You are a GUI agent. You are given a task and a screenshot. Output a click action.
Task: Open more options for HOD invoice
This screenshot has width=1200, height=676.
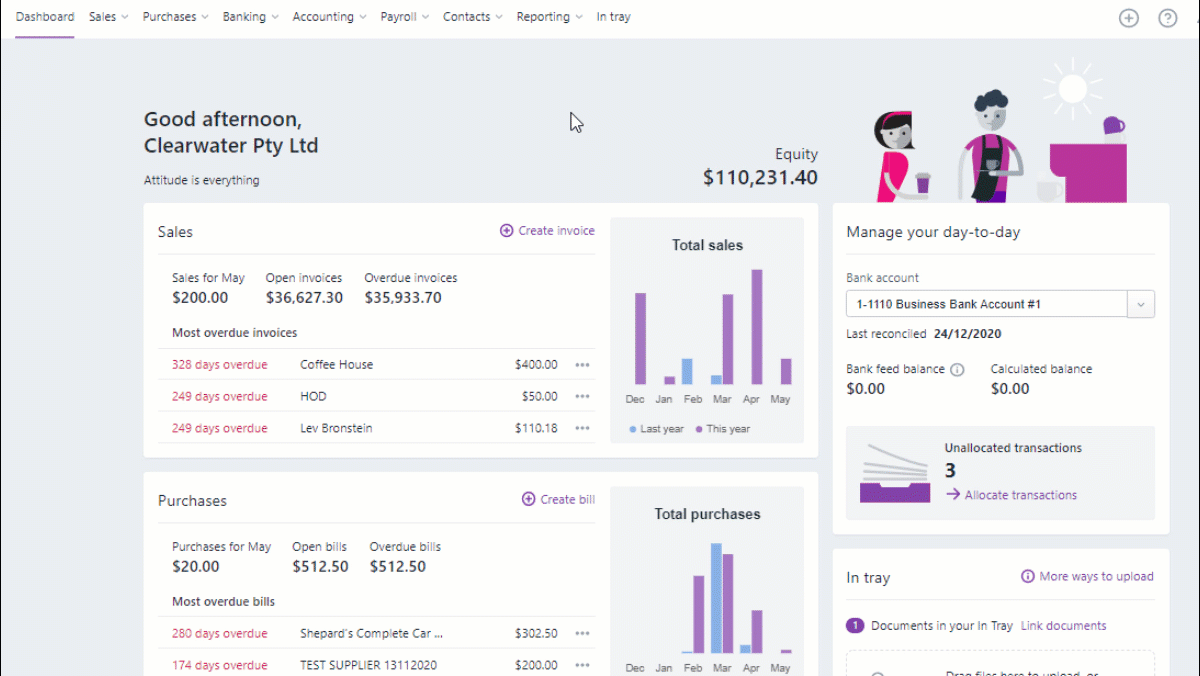click(582, 397)
